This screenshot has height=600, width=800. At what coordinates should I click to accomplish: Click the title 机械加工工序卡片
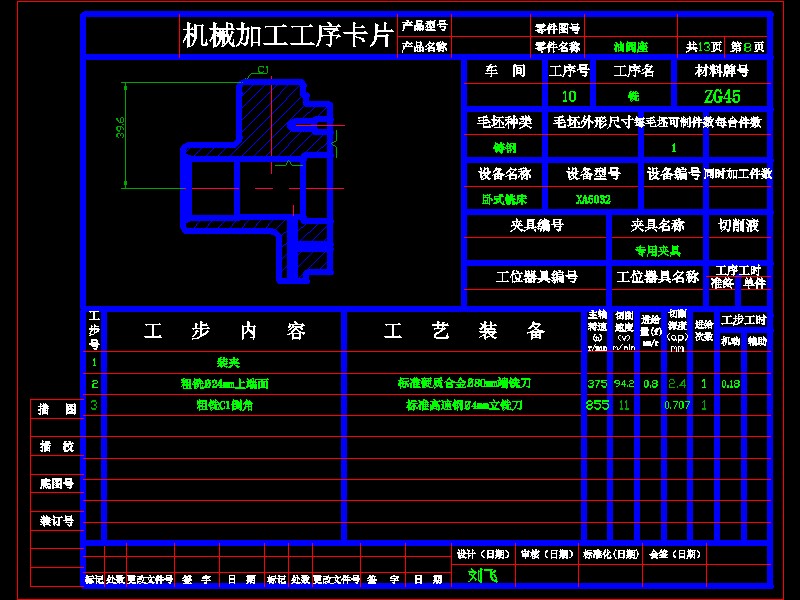pyautogui.click(x=286, y=33)
